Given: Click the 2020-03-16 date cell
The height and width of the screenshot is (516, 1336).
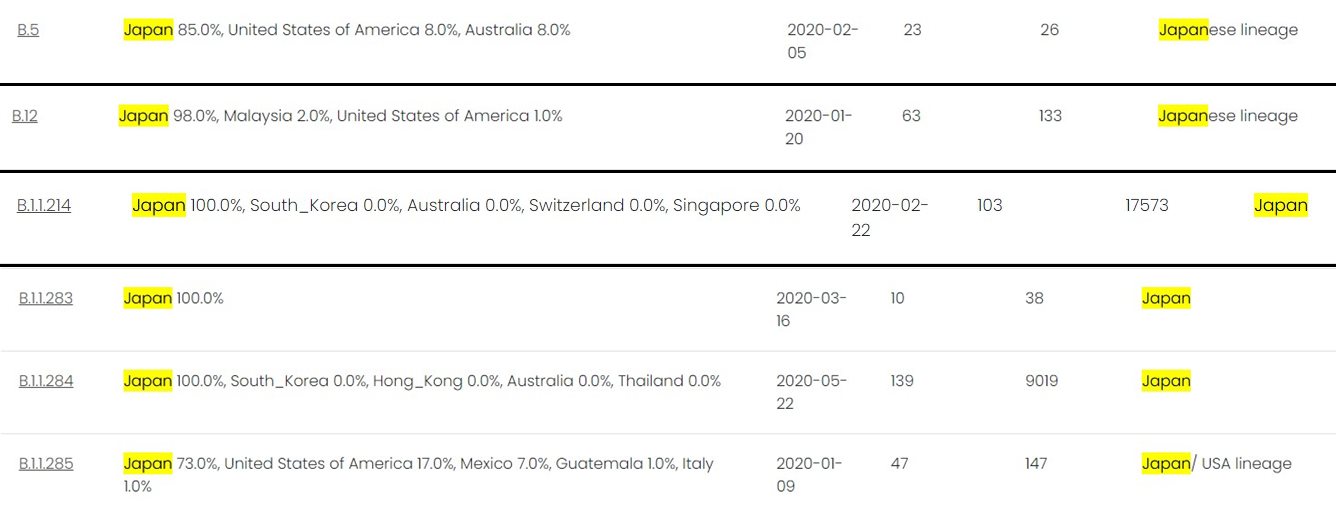Looking at the screenshot, I should click(811, 309).
